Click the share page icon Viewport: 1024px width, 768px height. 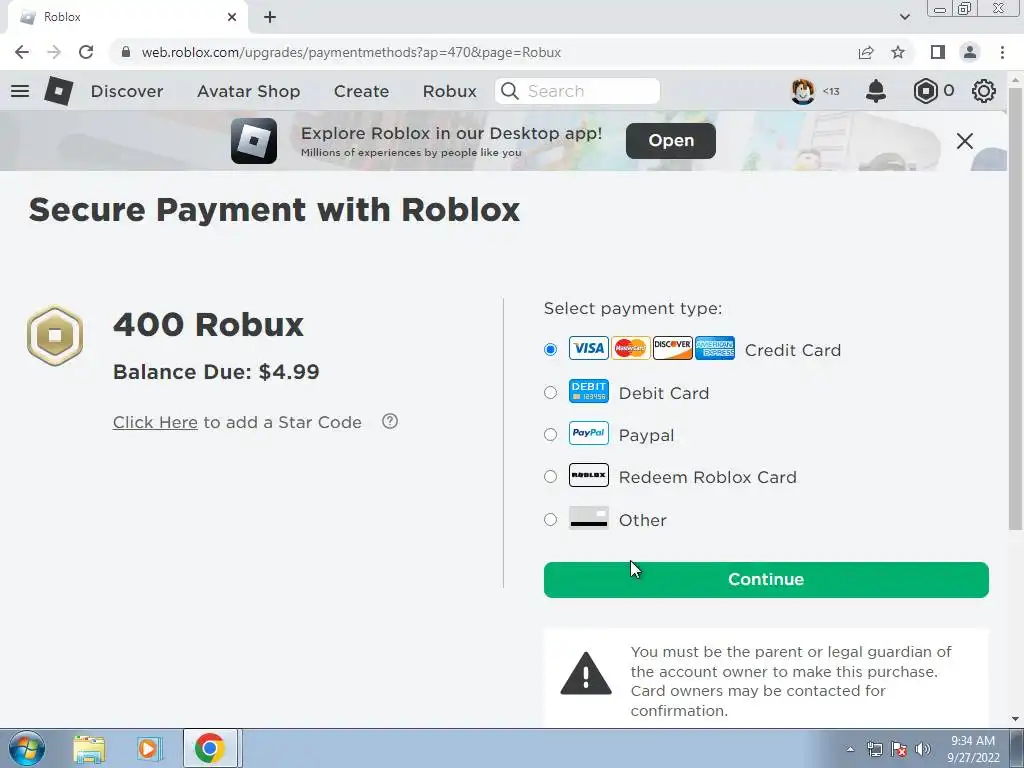click(866, 52)
